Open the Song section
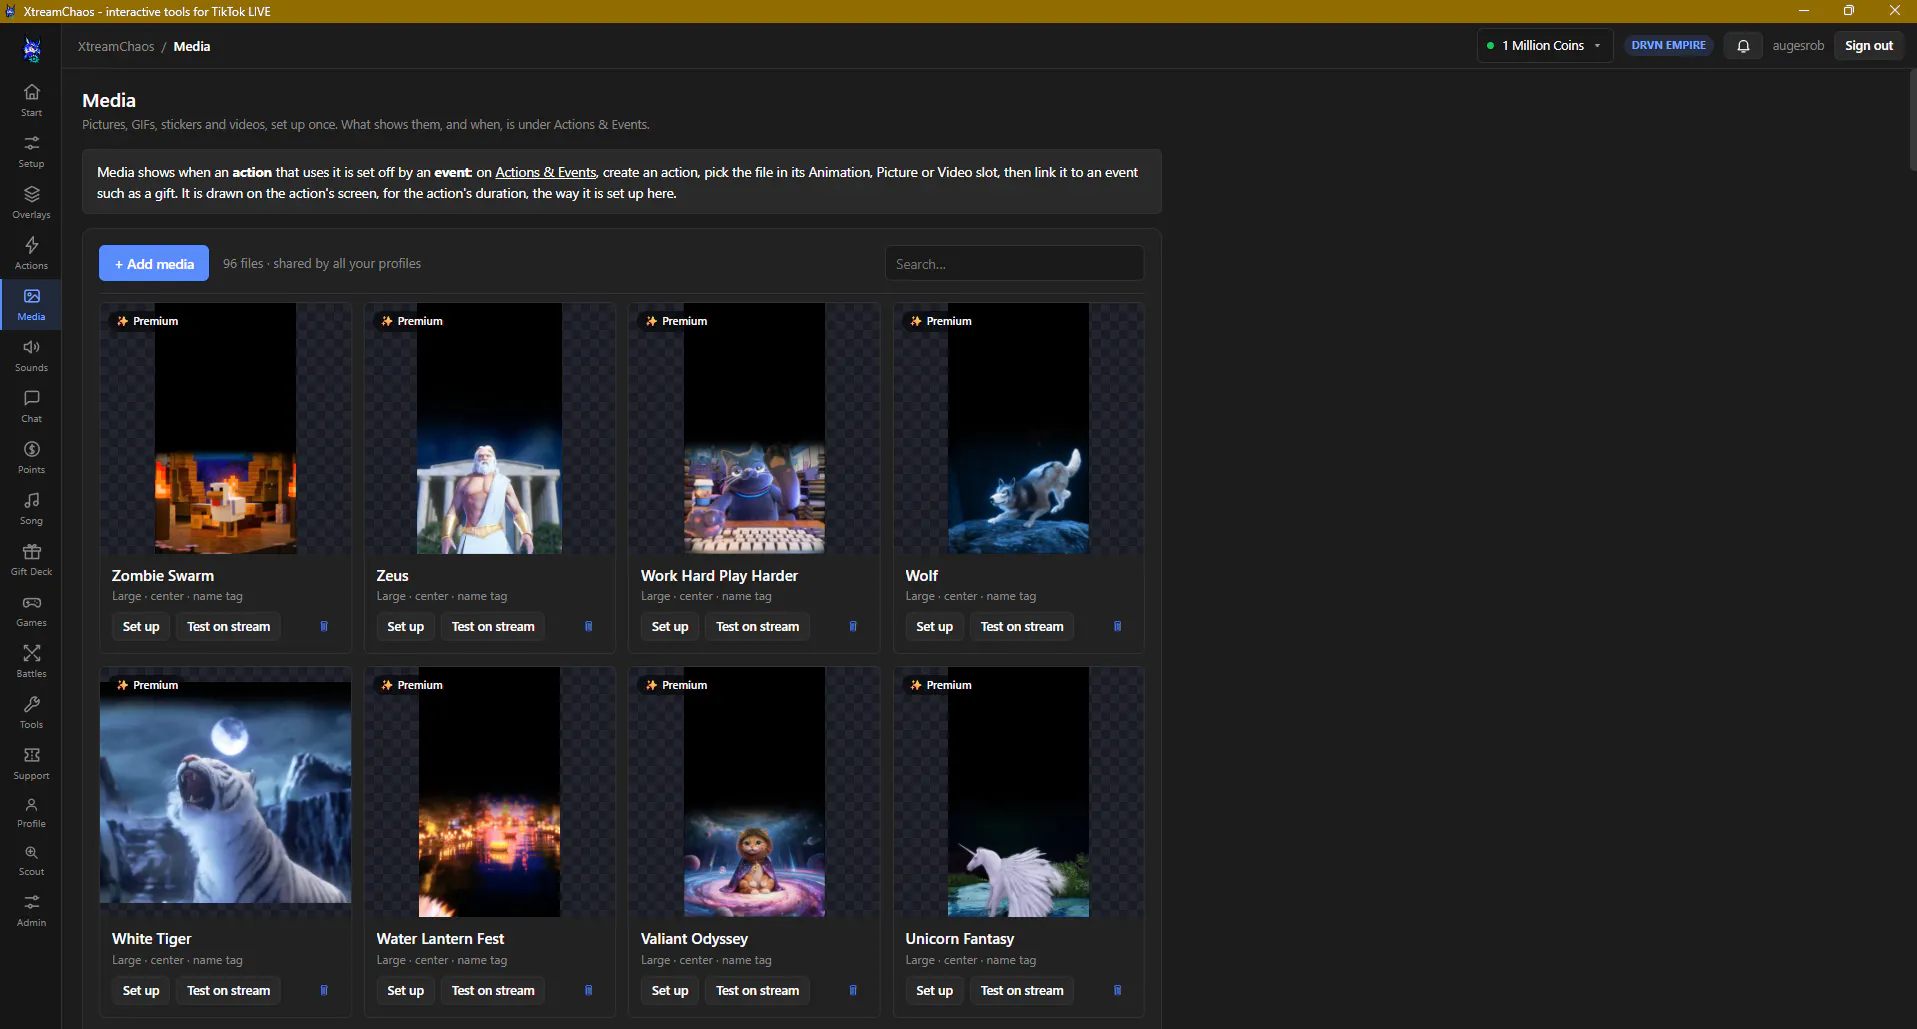 pos(31,508)
